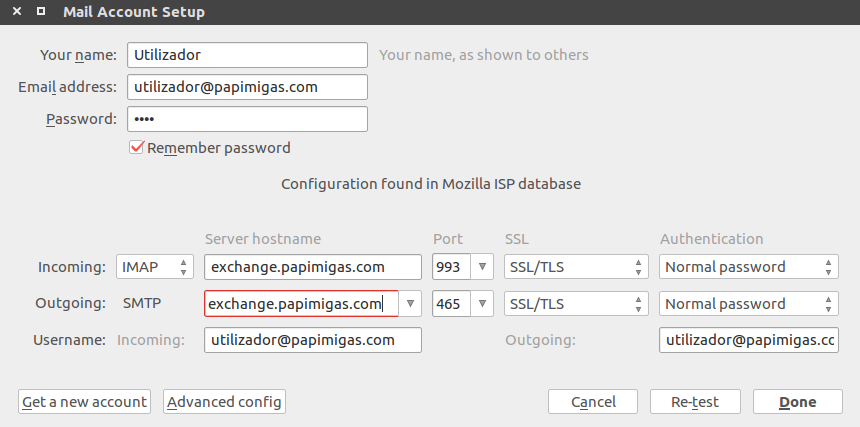
Task: Focus the Password field
Action: tap(247, 120)
